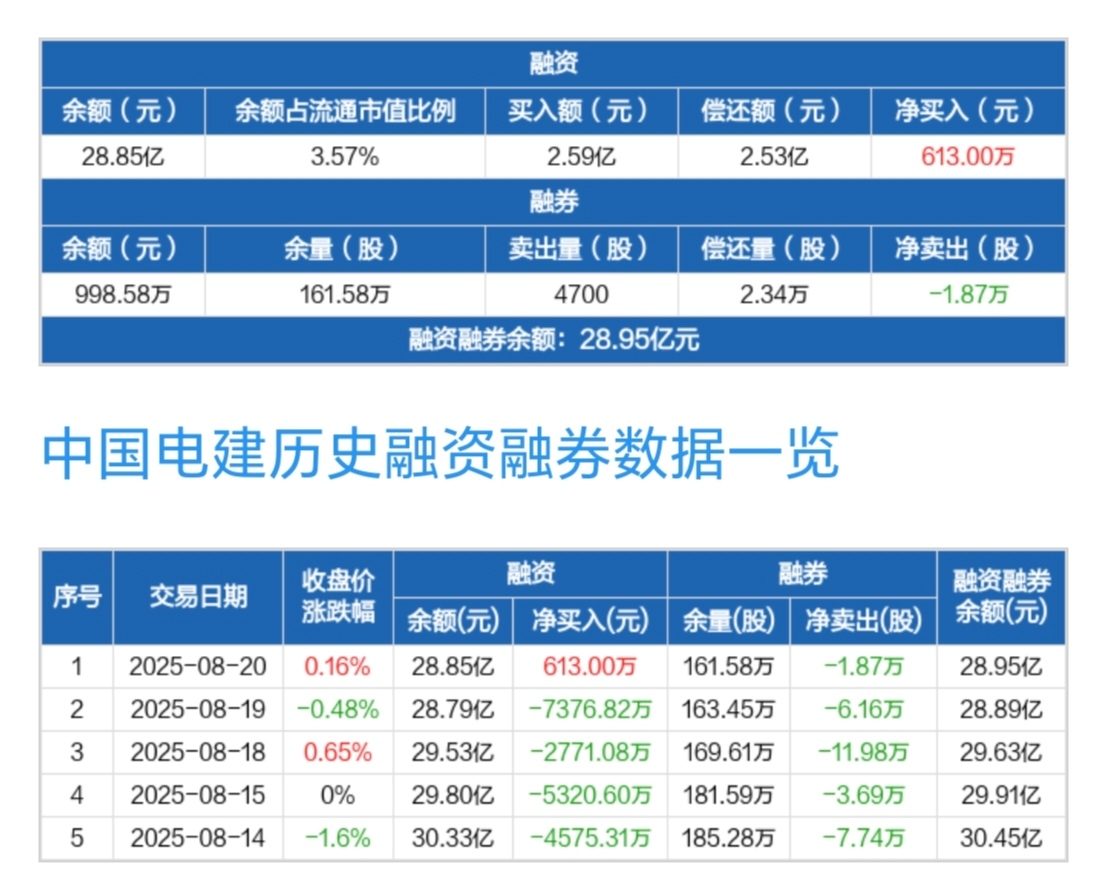The image size is (1105, 876).
Task: Select the 4700 sell volume cell
Action: click(581, 294)
